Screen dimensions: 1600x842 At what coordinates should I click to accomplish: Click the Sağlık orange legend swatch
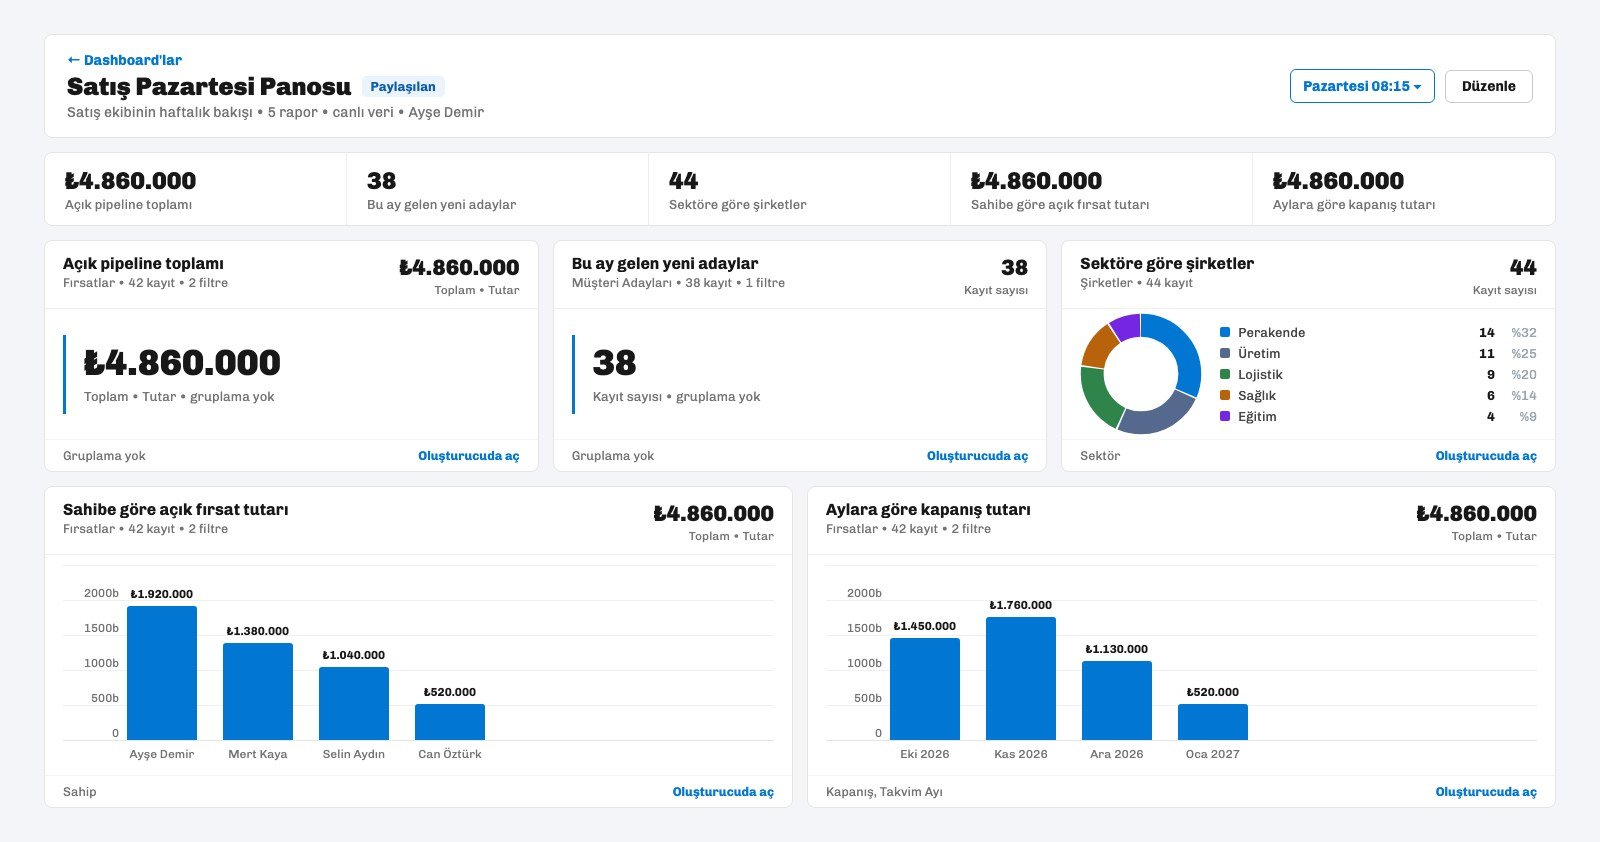tap(1225, 395)
